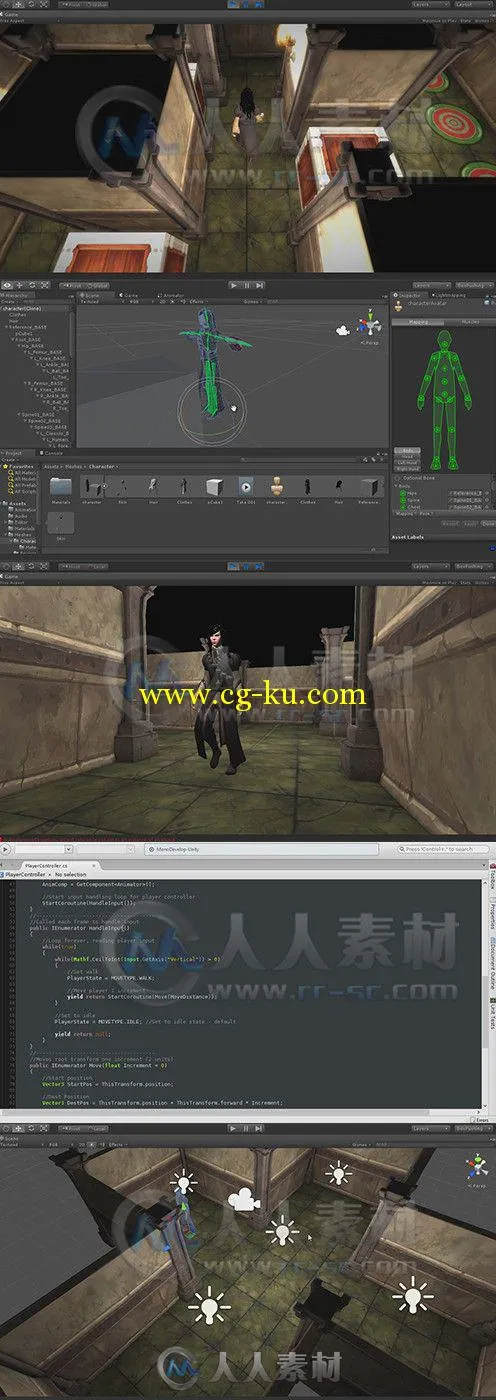Open Layout dropdown in the top Game window
This screenshot has width=496, height=1400.
tap(473, 4)
